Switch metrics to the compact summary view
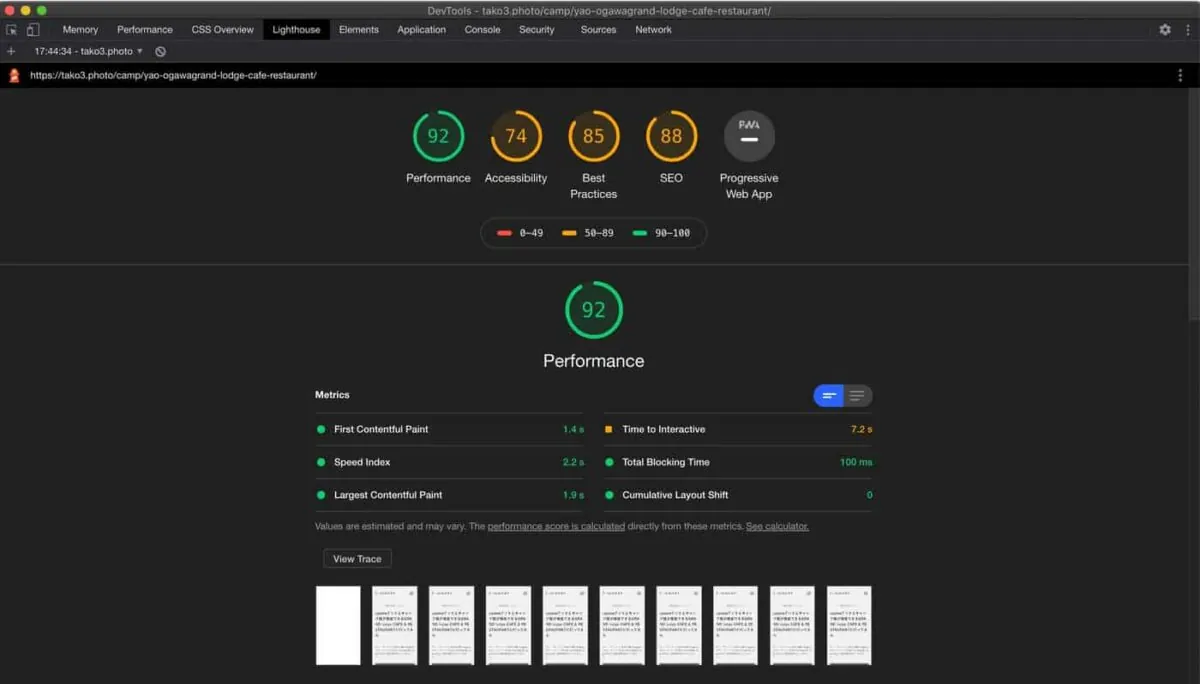The width and height of the screenshot is (1200, 684). (x=829, y=396)
